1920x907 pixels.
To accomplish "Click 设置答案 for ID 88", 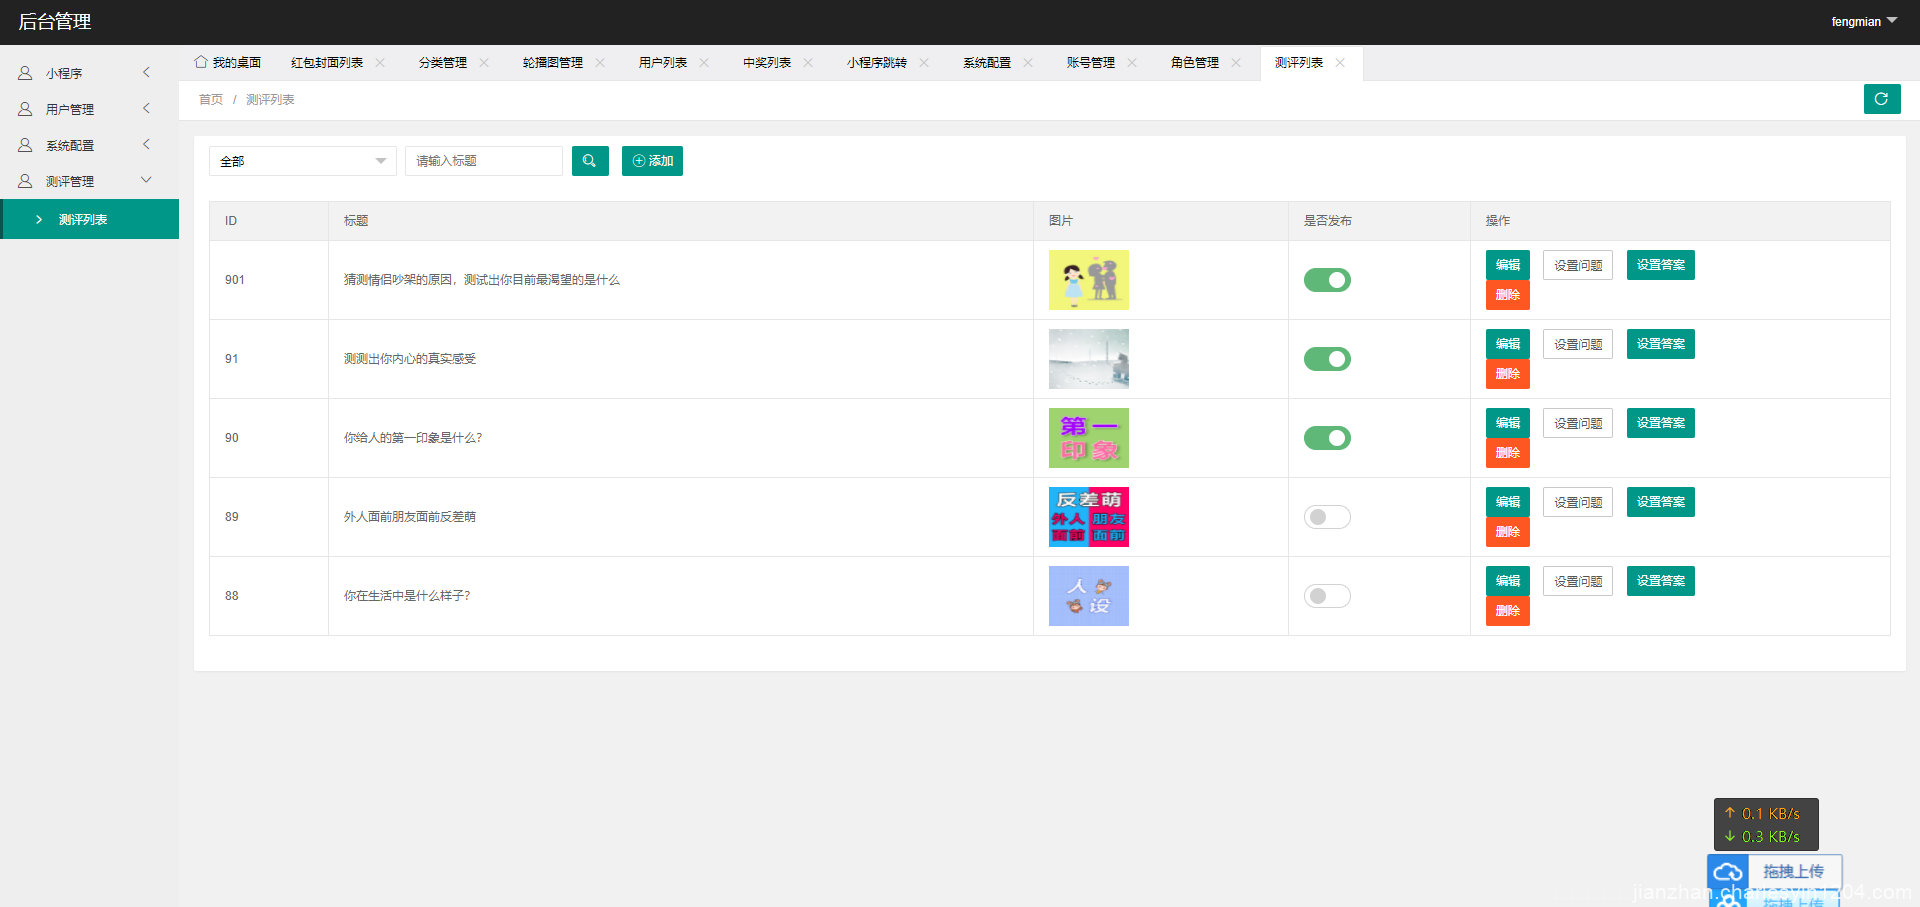I will (x=1661, y=581).
